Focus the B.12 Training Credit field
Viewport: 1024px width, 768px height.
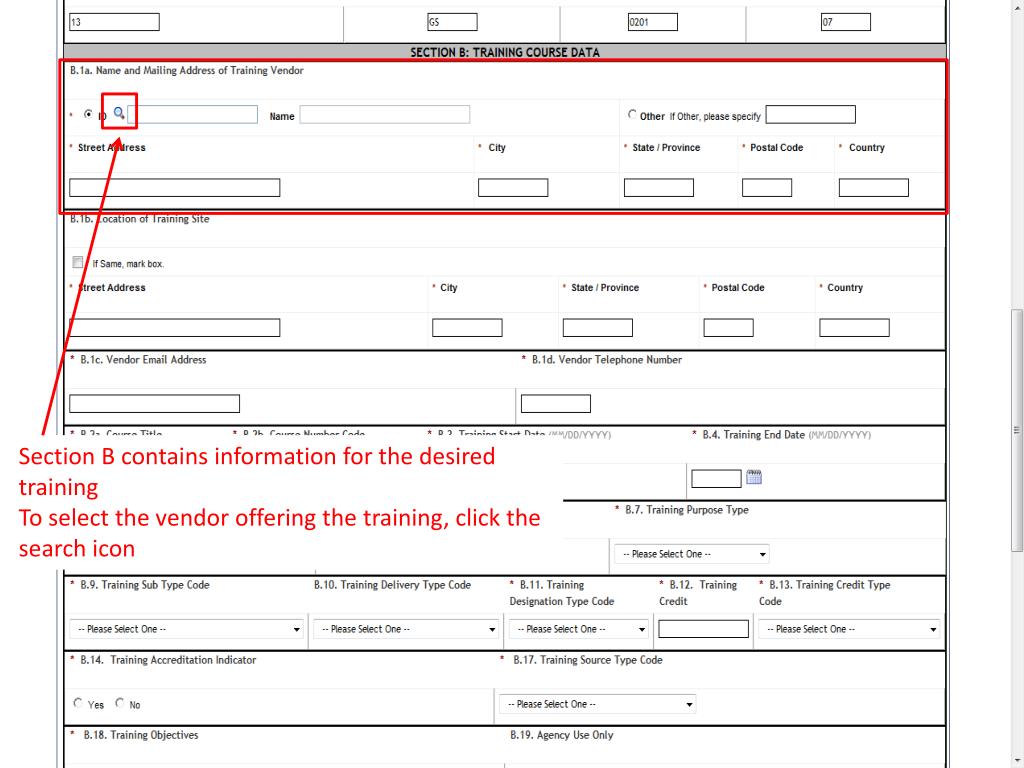click(703, 629)
